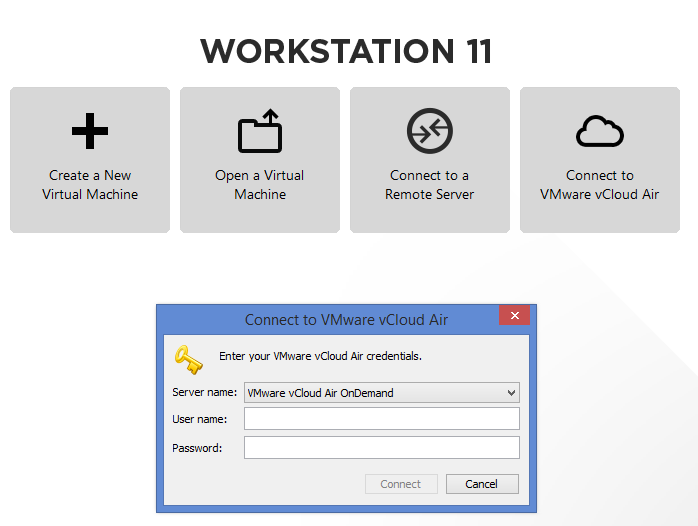Screen dimensions: 698x526
Task: Click the 'Password:' label
Action: click(x=197, y=448)
